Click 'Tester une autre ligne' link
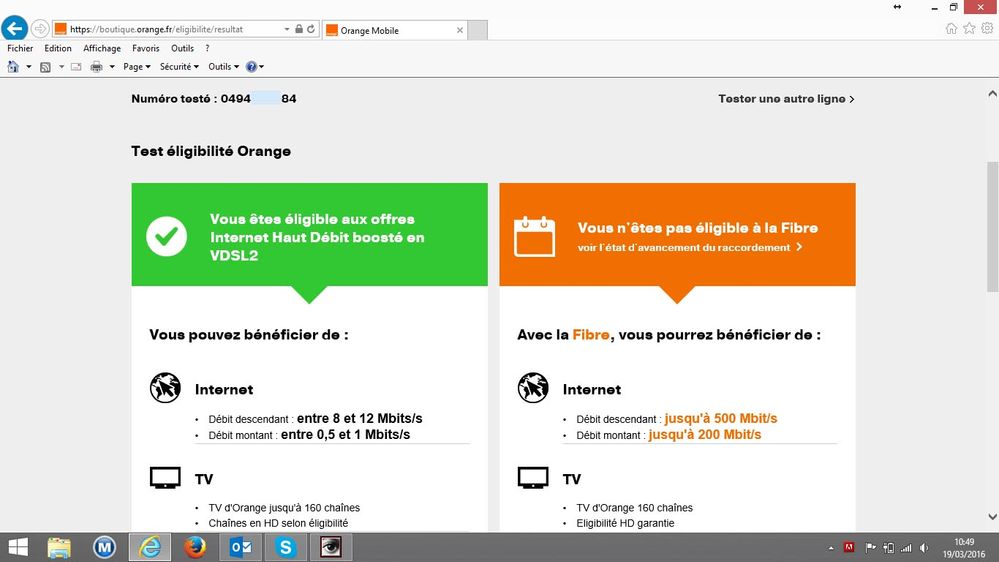Image resolution: width=999 pixels, height=562 pixels. click(786, 99)
